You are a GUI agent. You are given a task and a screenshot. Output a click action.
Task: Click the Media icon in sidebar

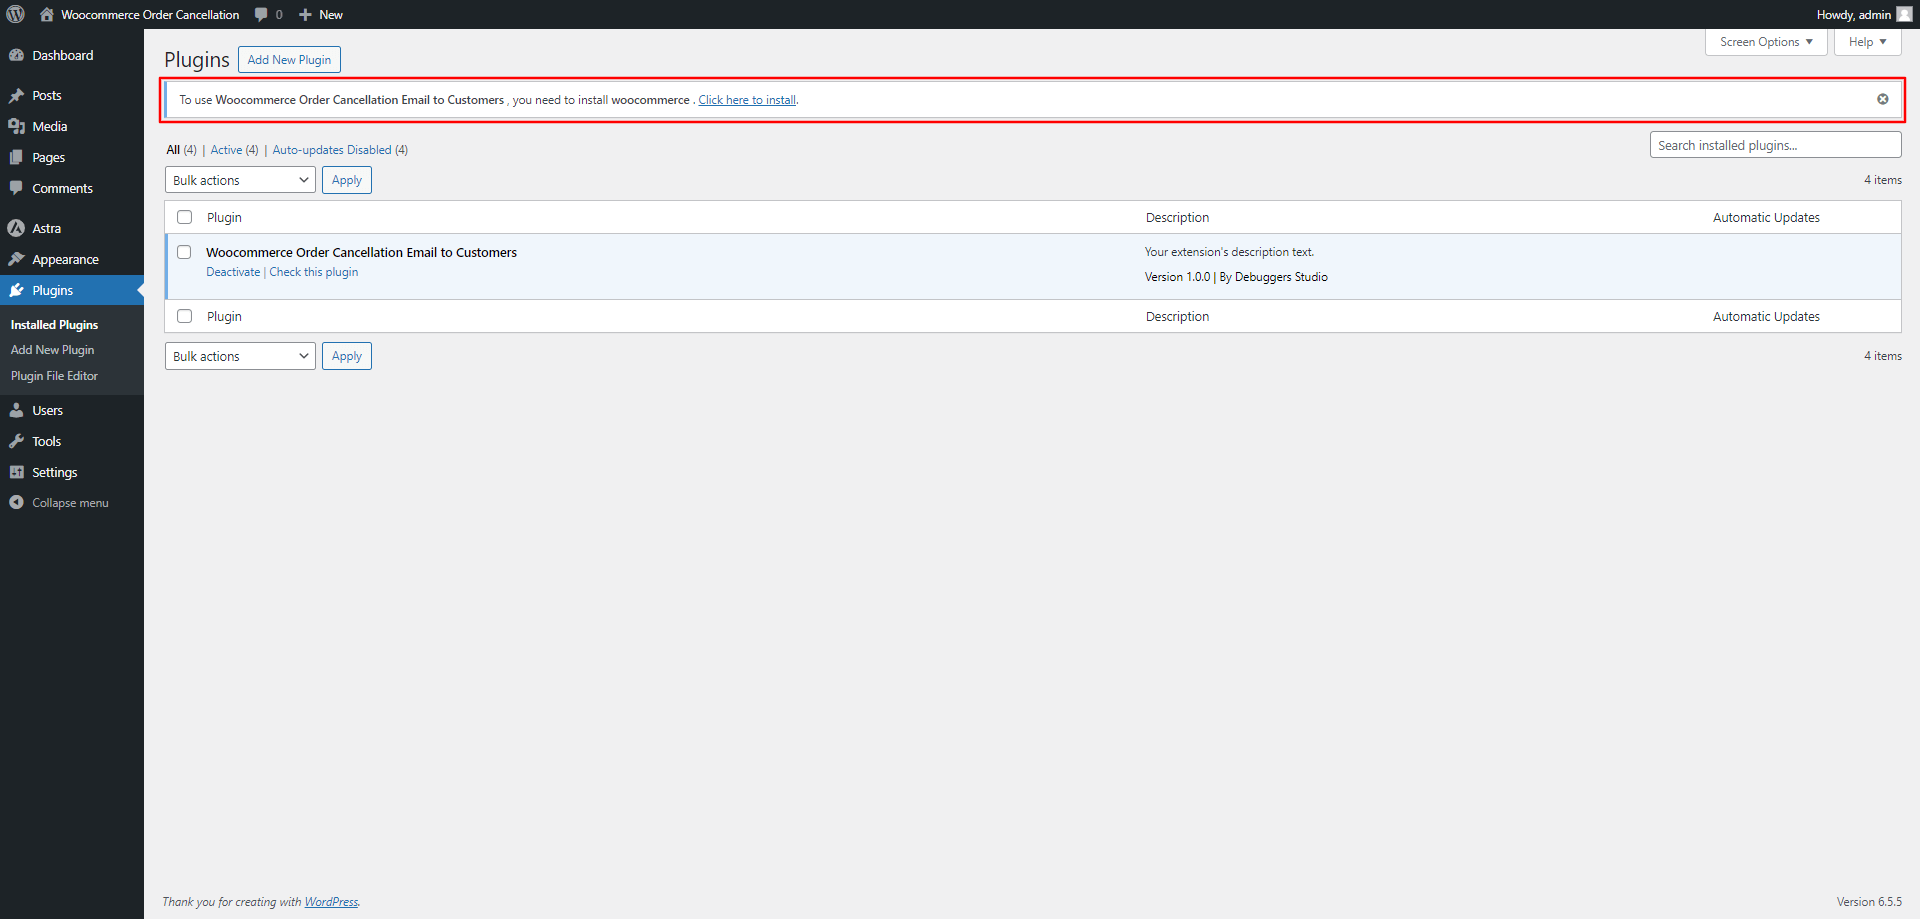16,126
